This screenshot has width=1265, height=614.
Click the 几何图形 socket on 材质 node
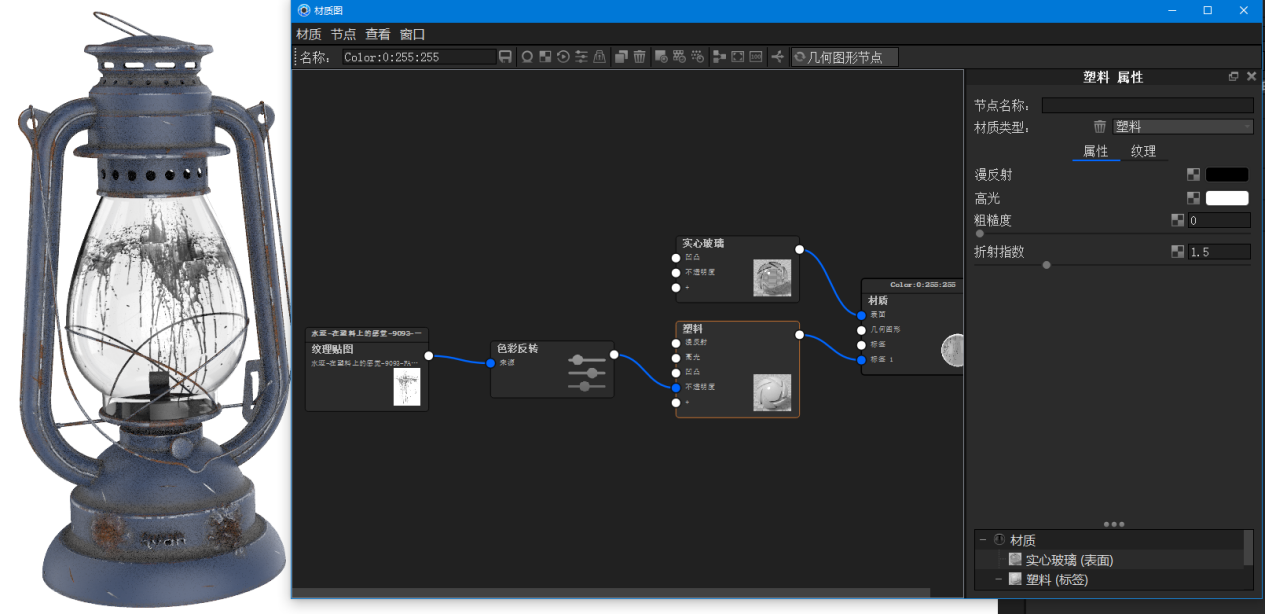point(861,330)
